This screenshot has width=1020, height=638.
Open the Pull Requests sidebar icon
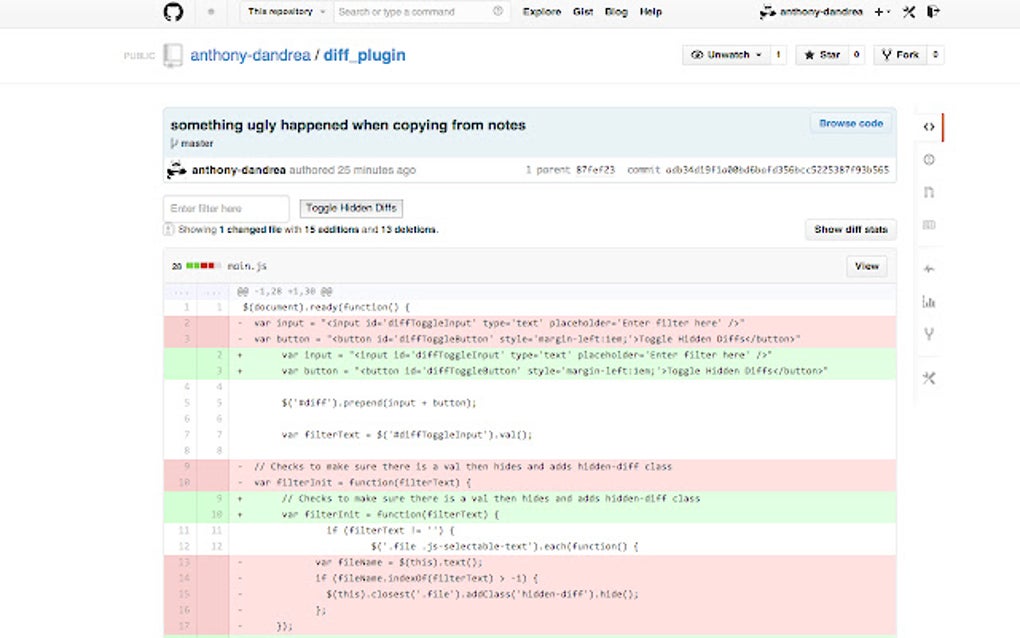point(928,191)
